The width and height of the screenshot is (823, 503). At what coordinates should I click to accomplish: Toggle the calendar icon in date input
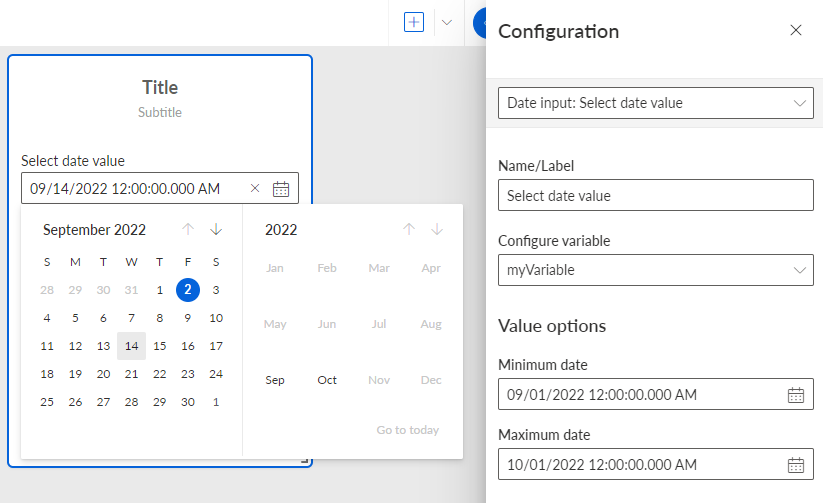coord(281,188)
